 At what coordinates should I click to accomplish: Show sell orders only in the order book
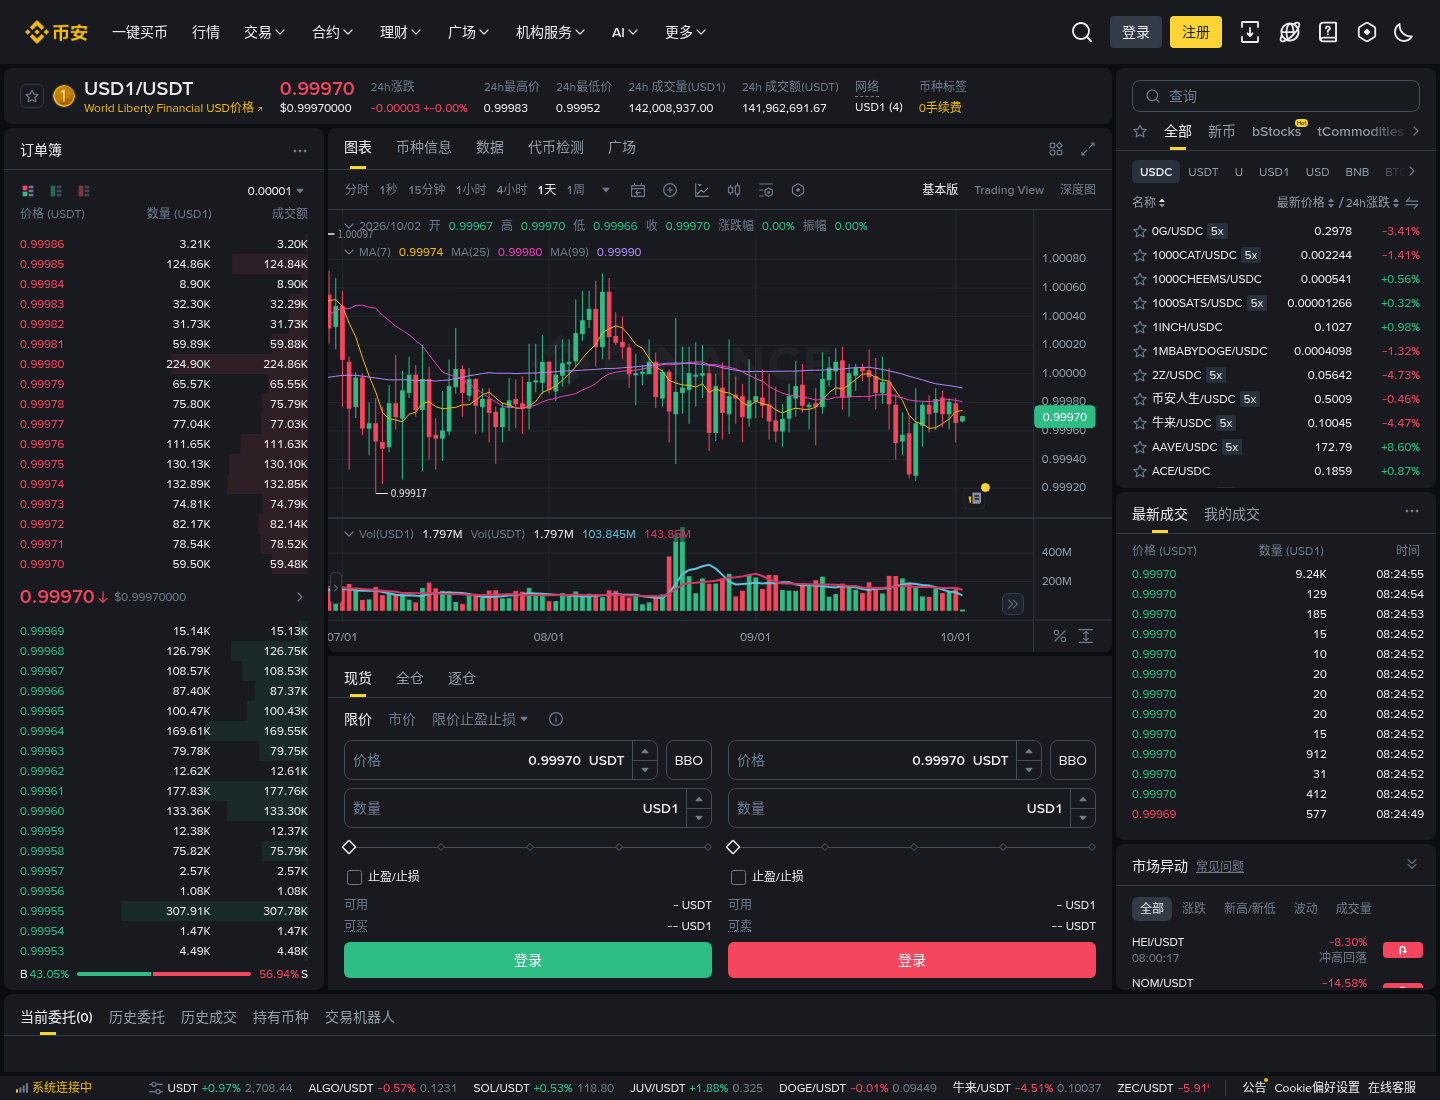click(x=84, y=191)
